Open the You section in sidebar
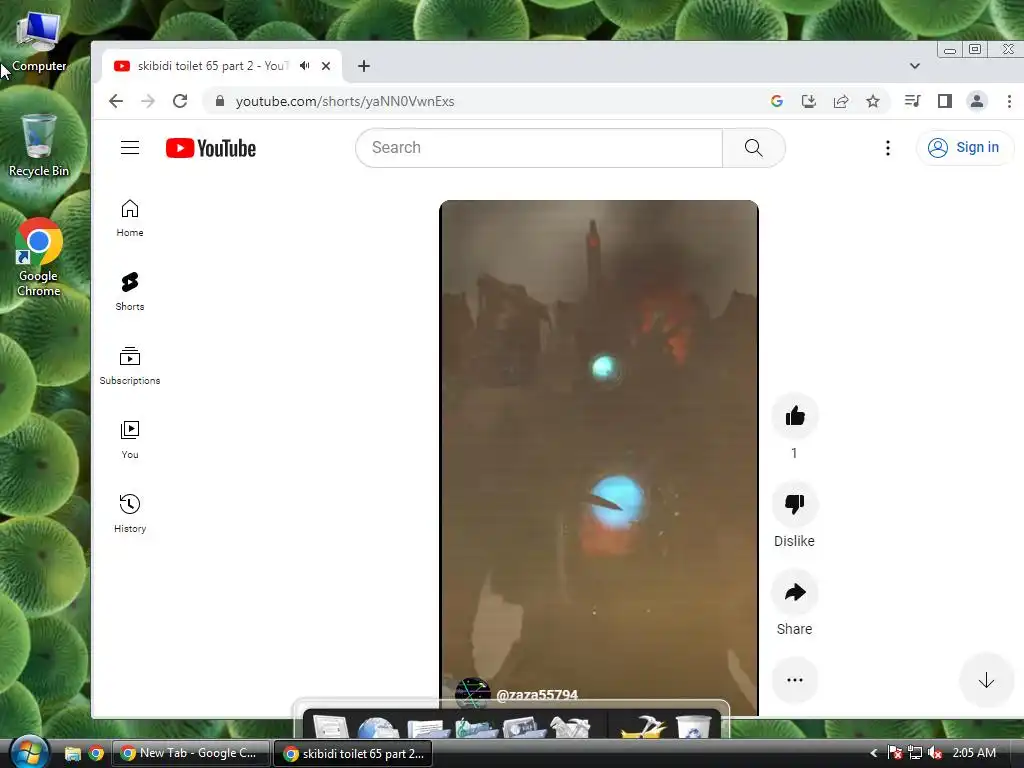 point(130,440)
